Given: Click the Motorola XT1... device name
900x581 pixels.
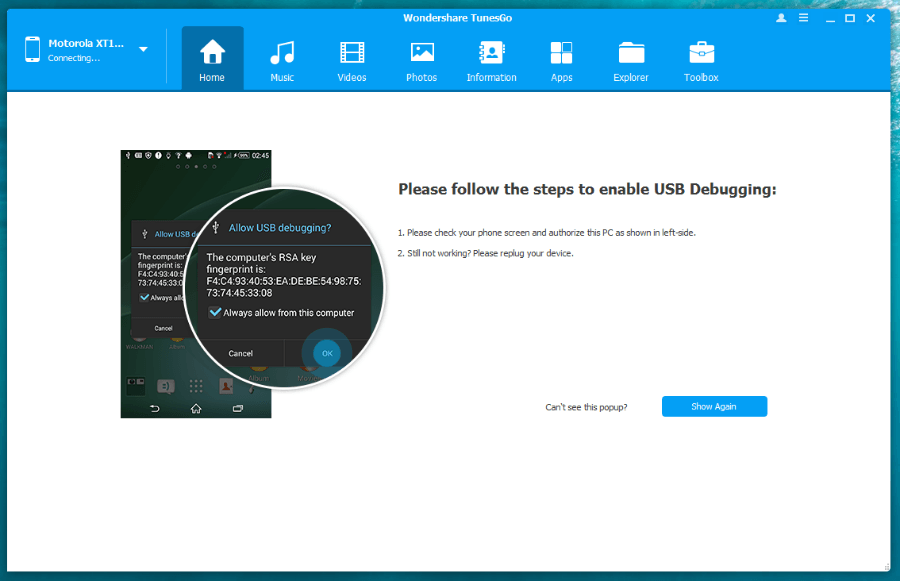Looking at the screenshot, I should coord(86,43).
